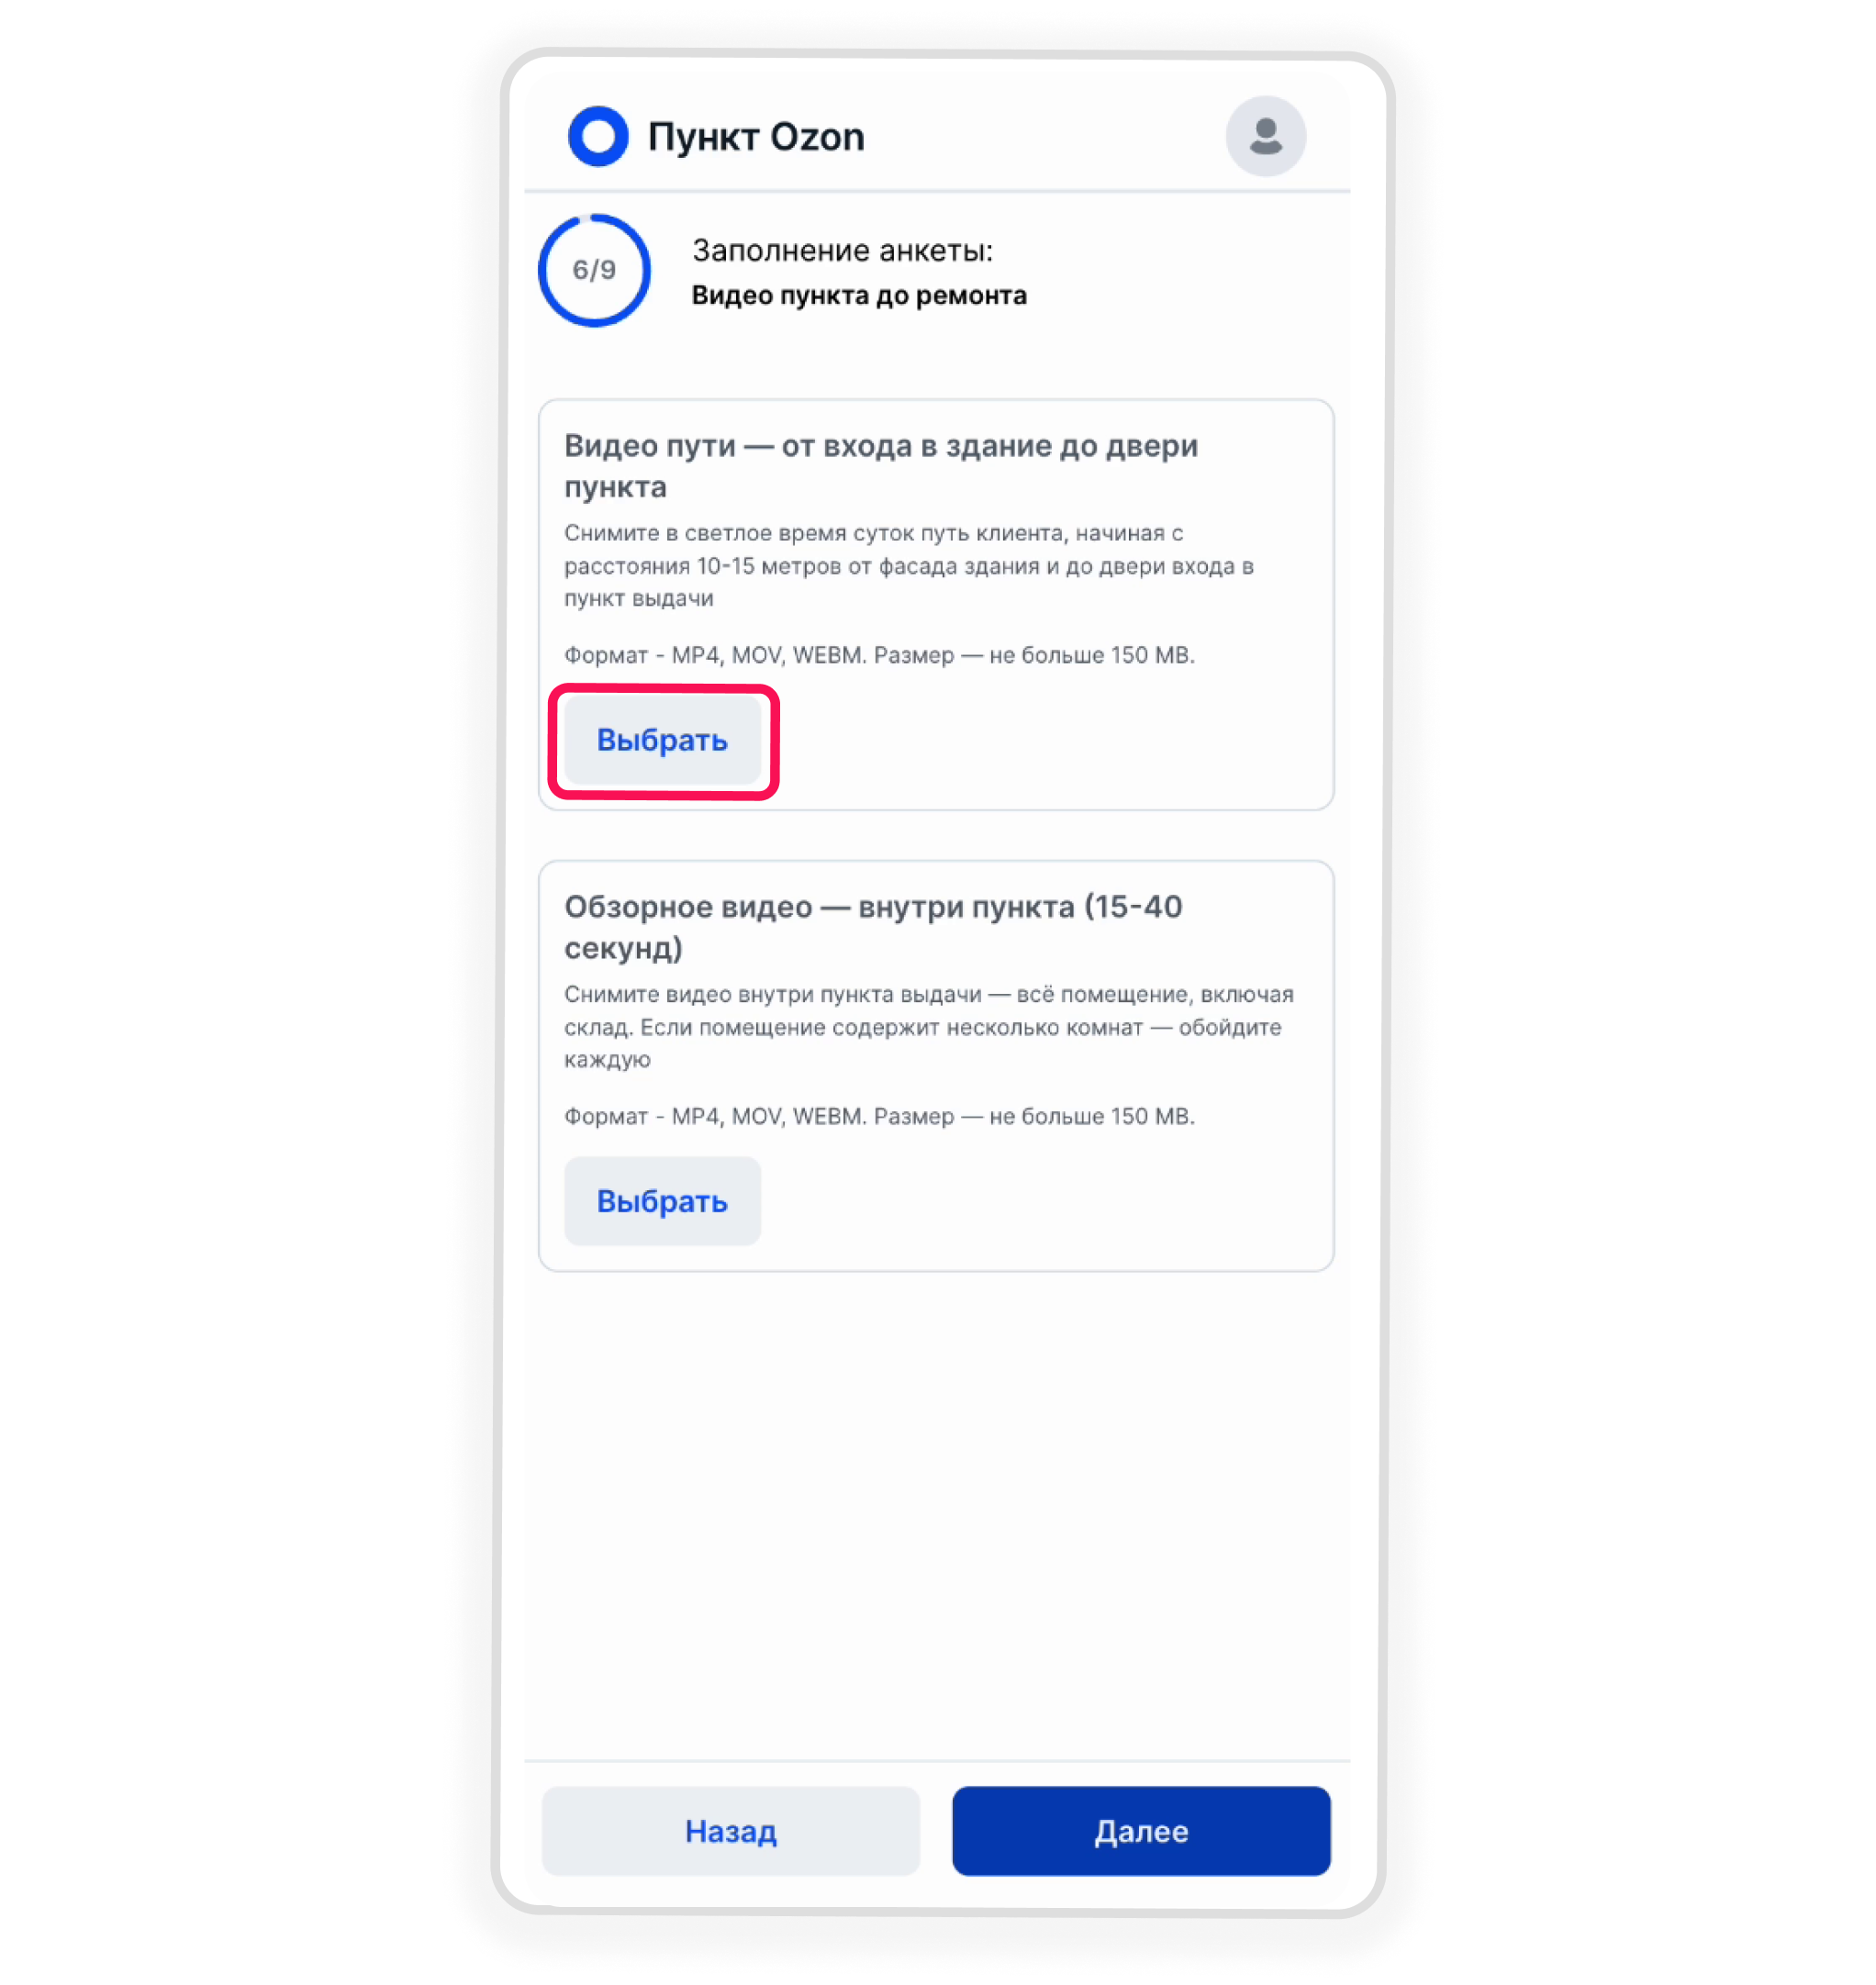
Task: Click heading Видео пути от входа в здание
Action: (x=881, y=466)
